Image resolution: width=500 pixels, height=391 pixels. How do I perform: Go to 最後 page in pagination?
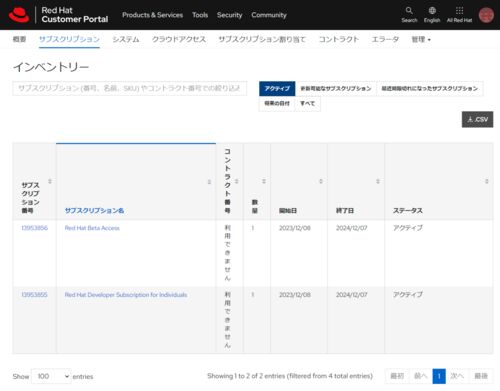tap(481, 376)
